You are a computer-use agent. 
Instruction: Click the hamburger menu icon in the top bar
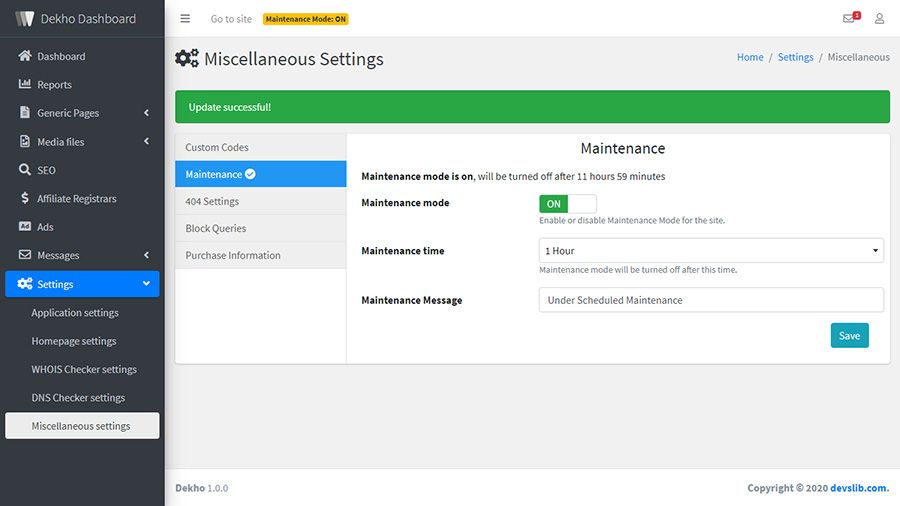tap(185, 19)
